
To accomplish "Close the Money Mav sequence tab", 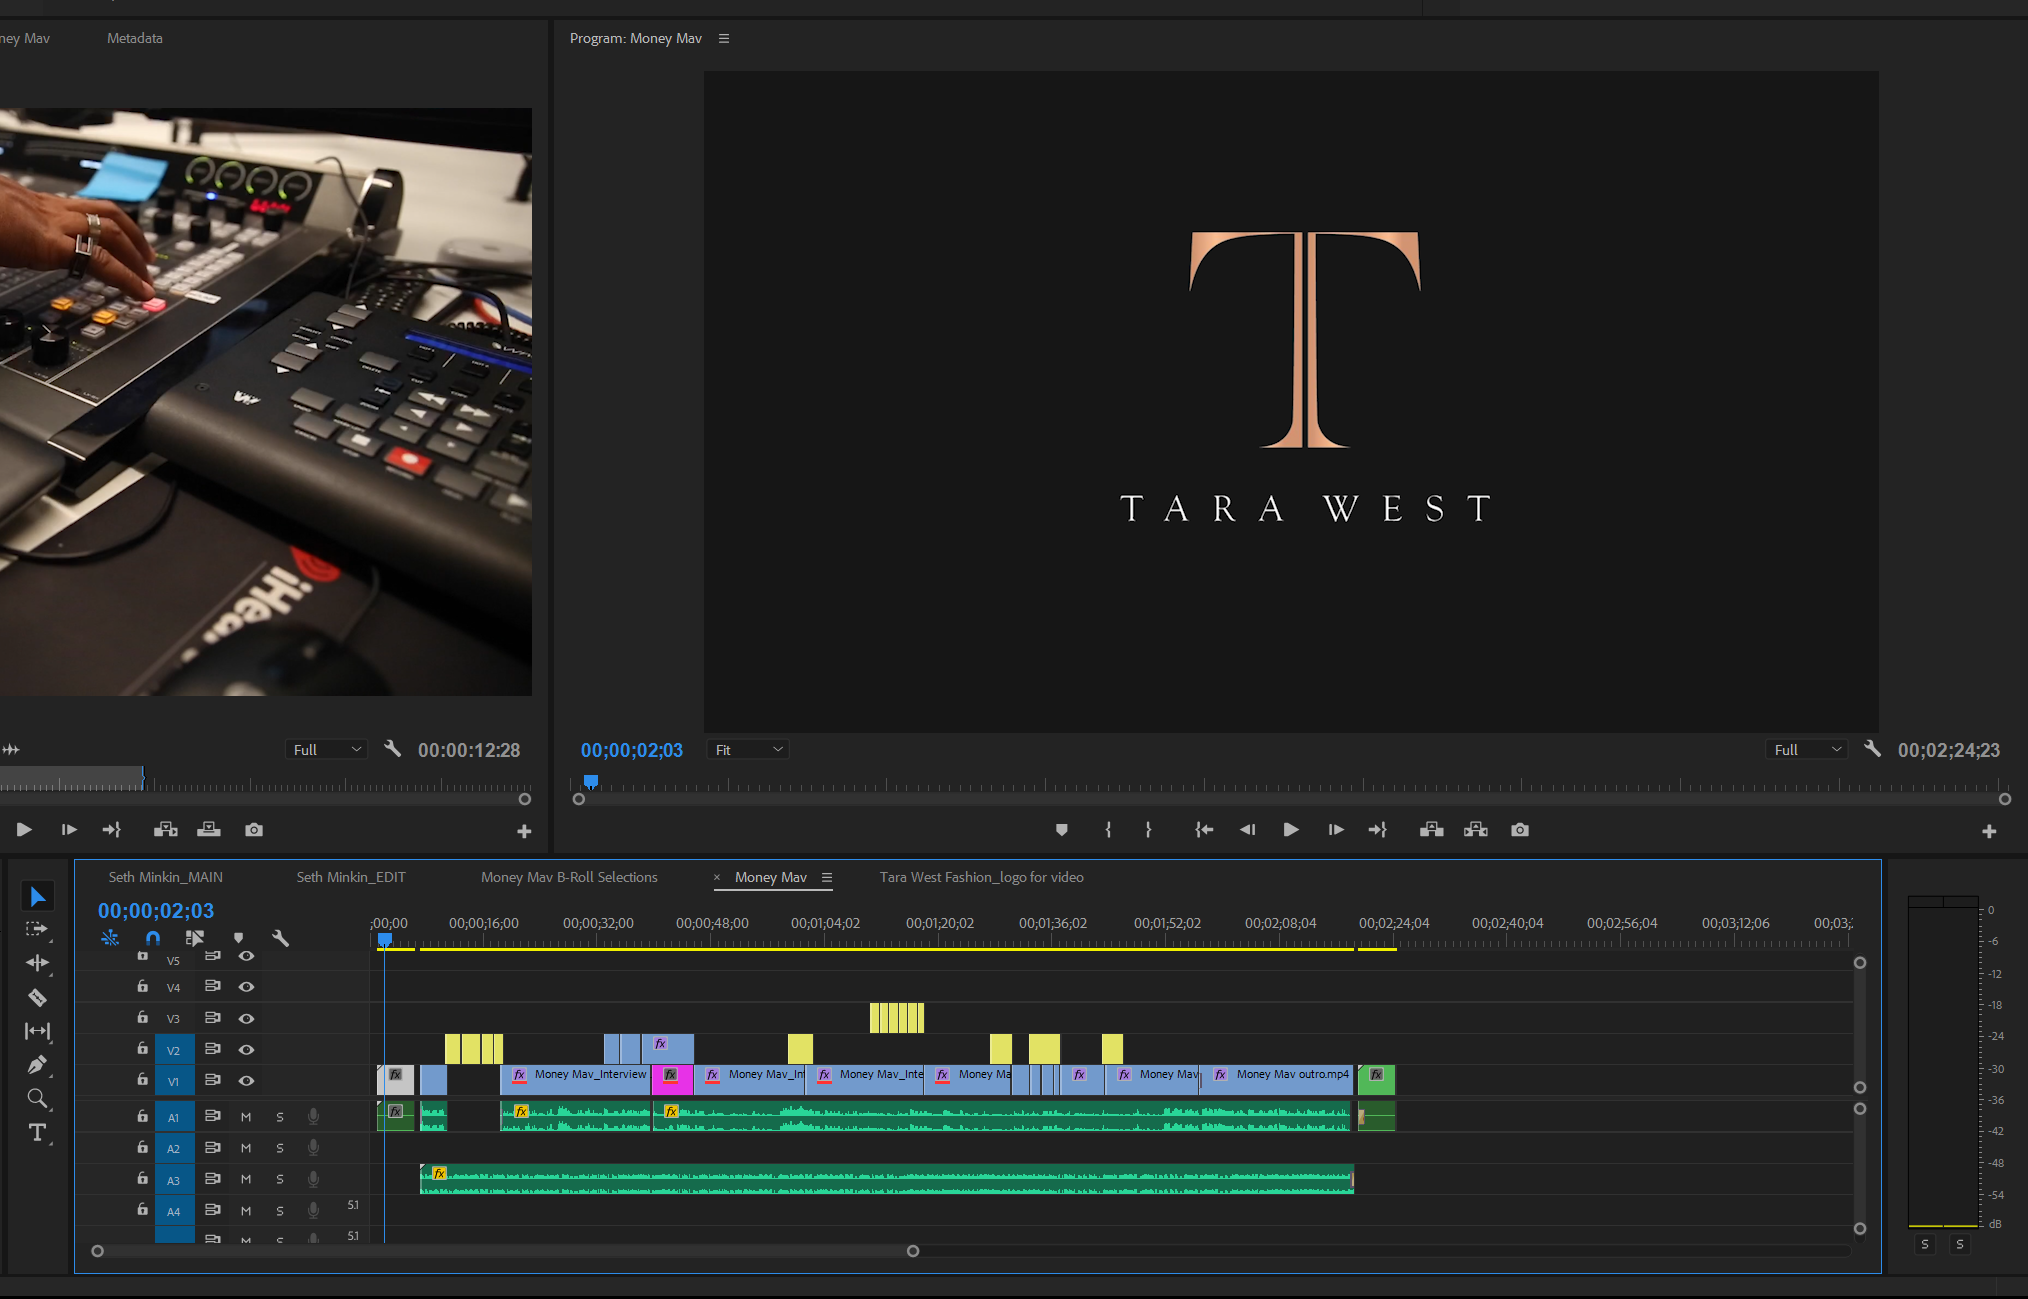I will click(x=717, y=877).
